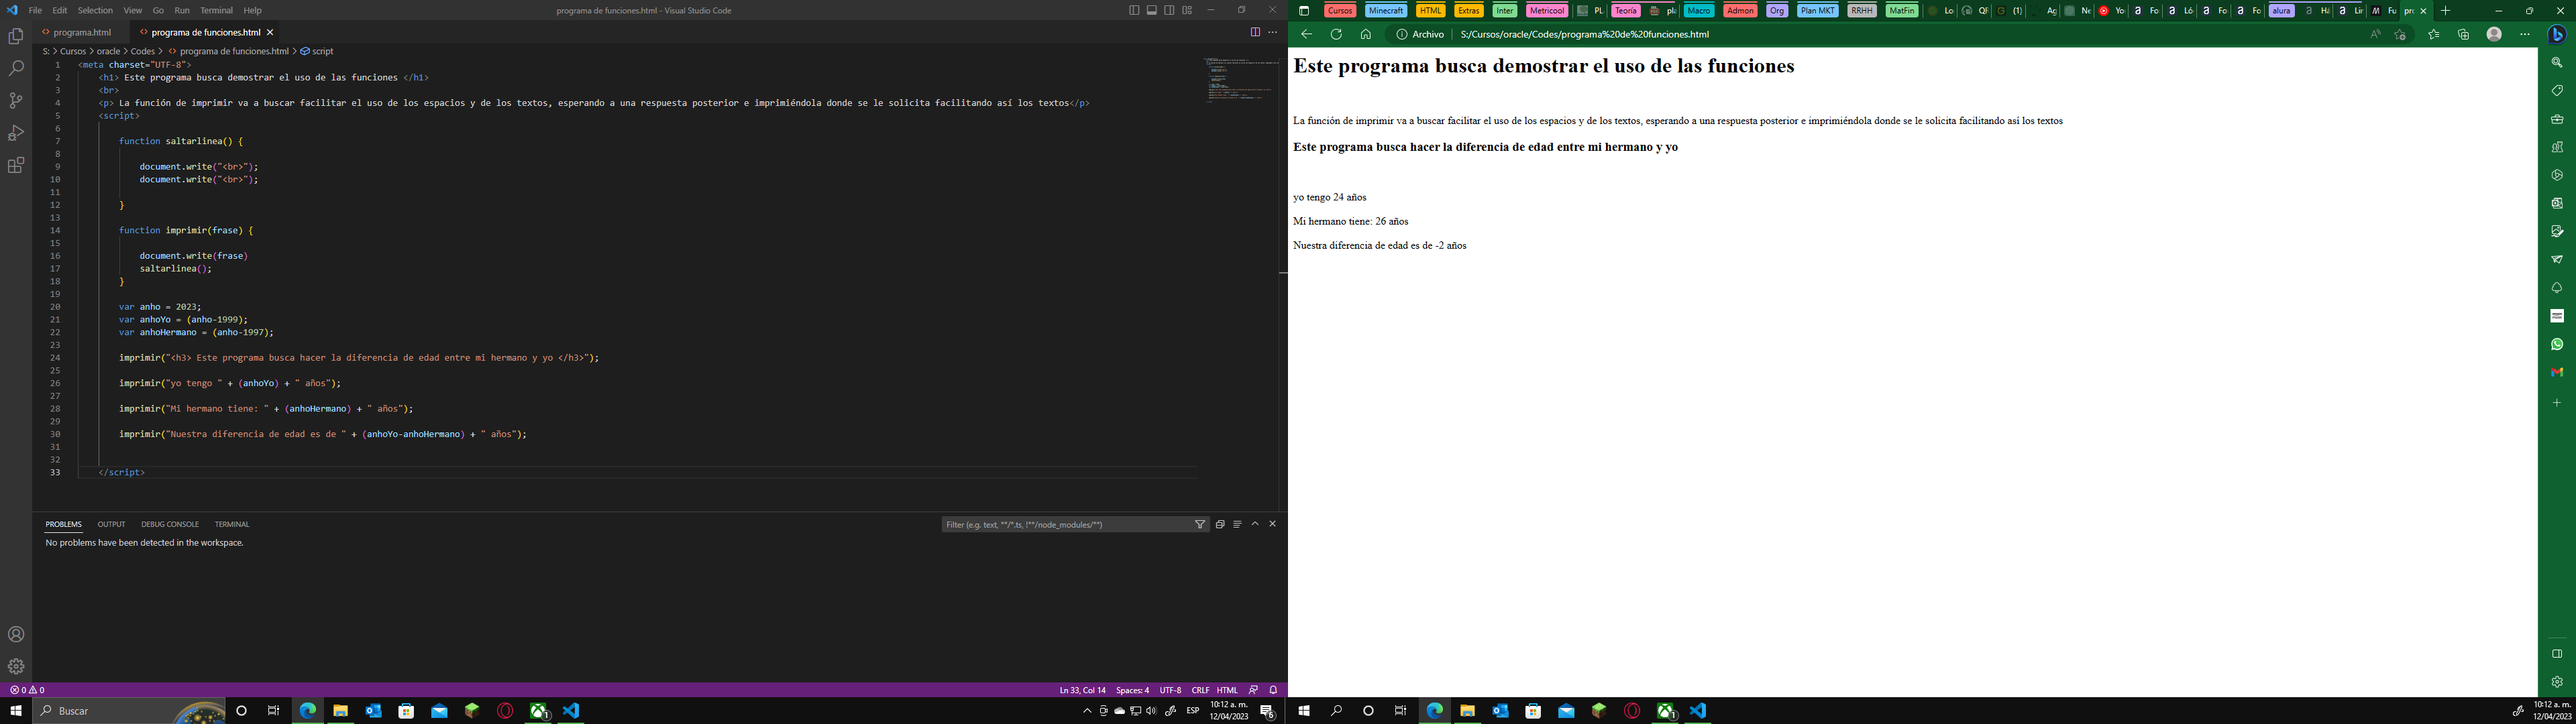The width and height of the screenshot is (2576, 724).
Task: Switch to the programa.html editor tab
Action: coord(82,32)
